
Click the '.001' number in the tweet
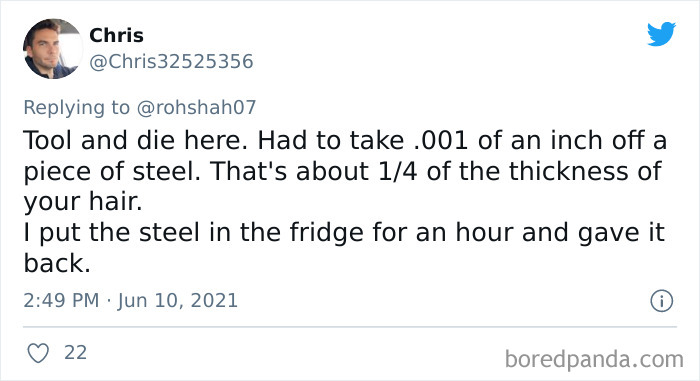(x=441, y=141)
